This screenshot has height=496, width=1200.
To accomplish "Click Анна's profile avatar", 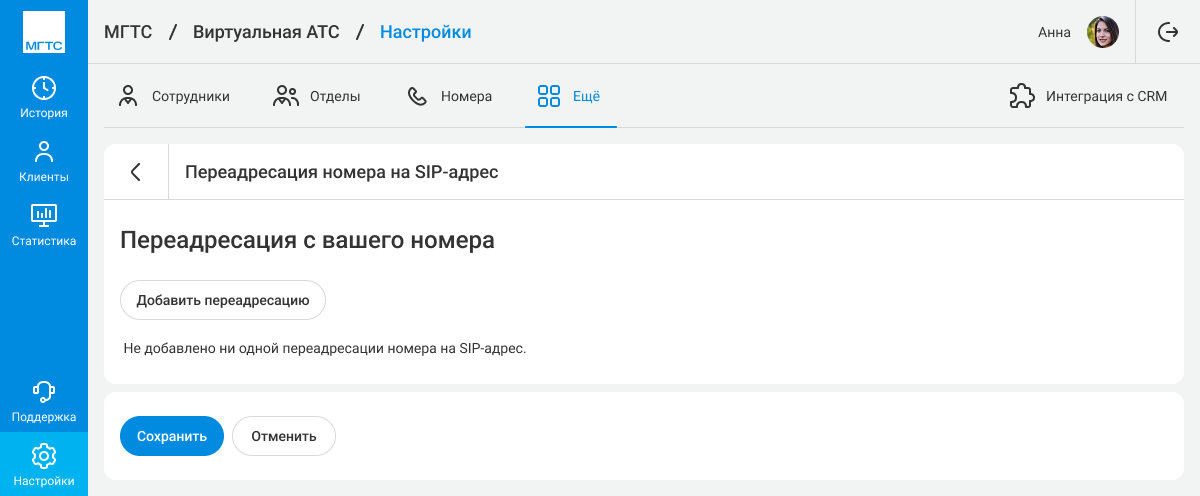I will point(1102,33).
